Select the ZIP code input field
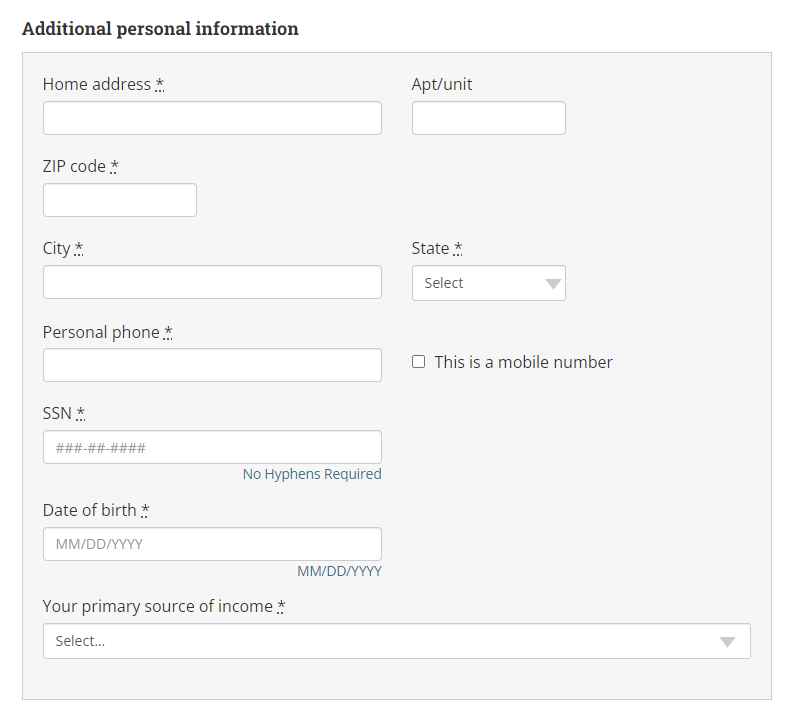793x720 pixels. point(120,200)
